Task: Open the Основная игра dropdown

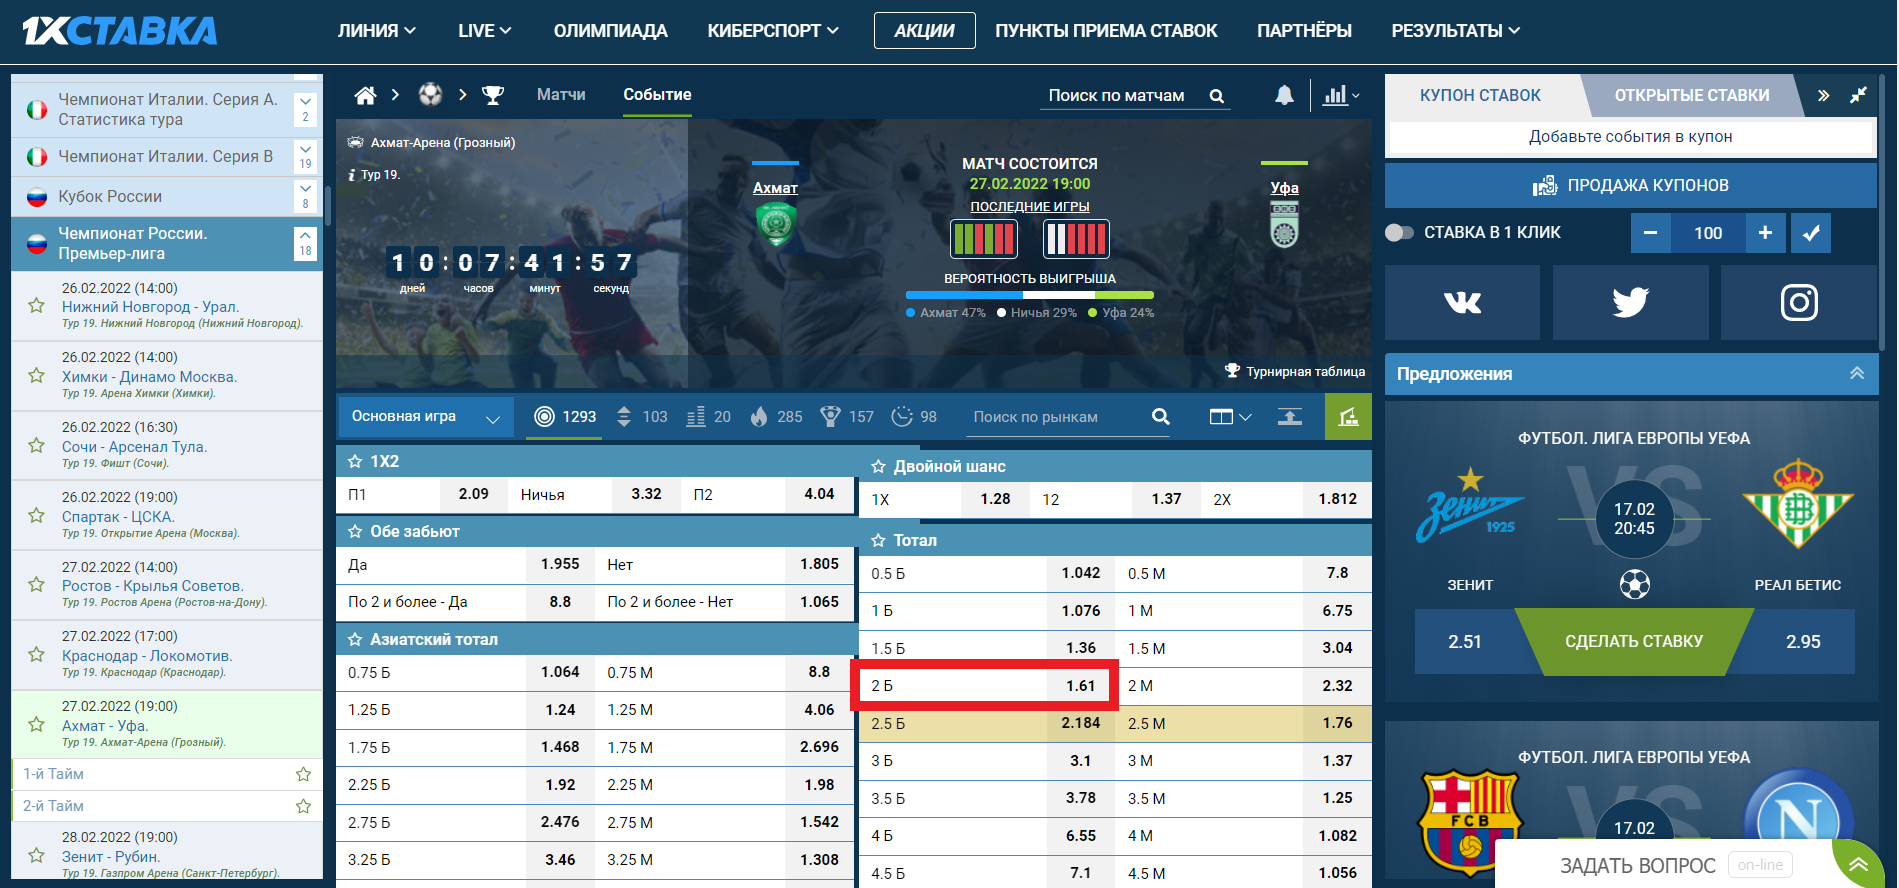Action: click(425, 417)
